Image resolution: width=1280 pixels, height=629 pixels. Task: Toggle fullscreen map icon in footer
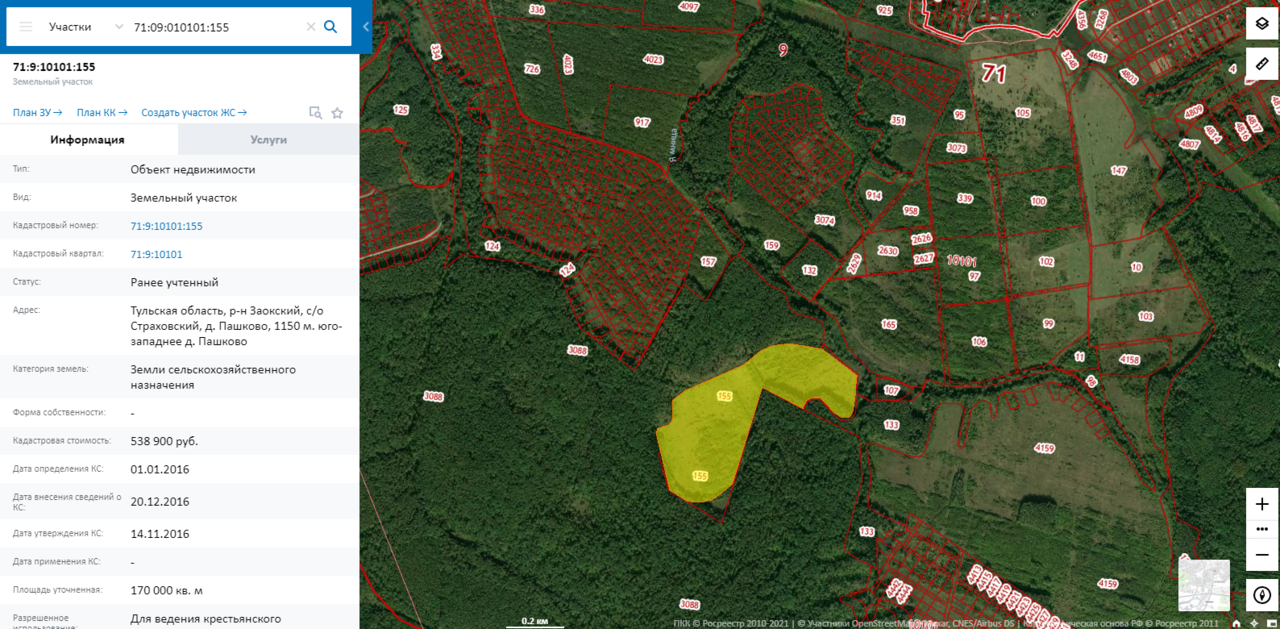point(1271,623)
